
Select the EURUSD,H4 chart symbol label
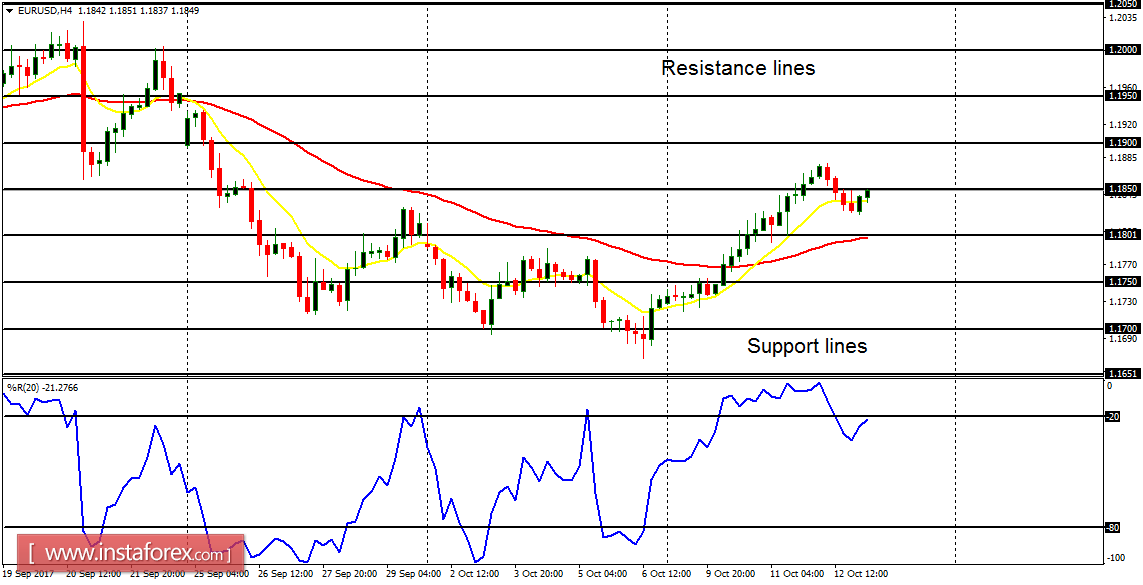tap(45, 8)
